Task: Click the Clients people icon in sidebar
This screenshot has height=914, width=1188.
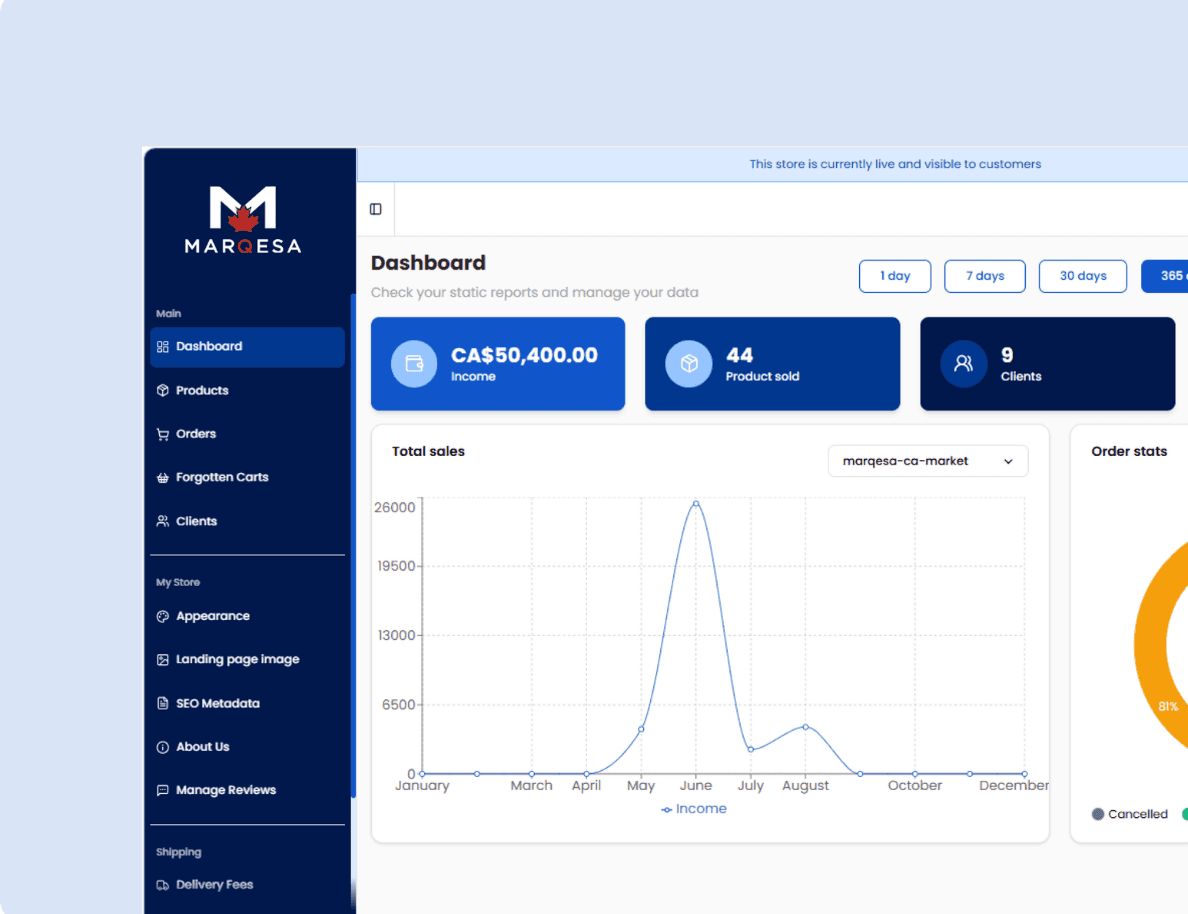Action: (163, 521)
